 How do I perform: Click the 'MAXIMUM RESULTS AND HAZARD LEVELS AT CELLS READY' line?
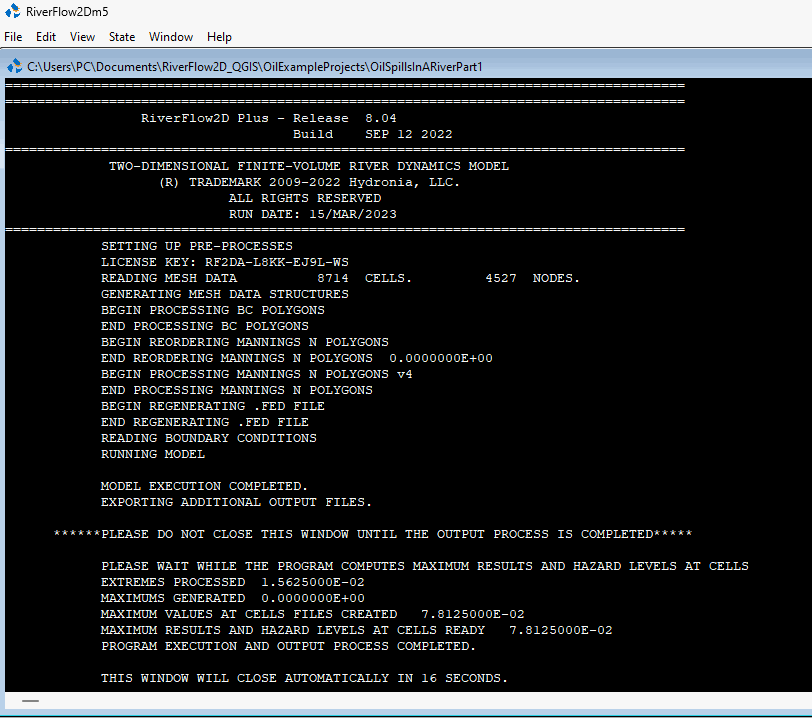[357, 630]
